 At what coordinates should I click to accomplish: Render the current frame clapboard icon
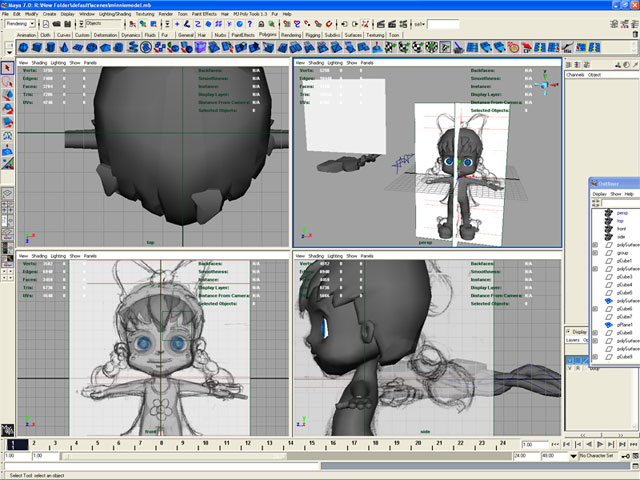380,24
